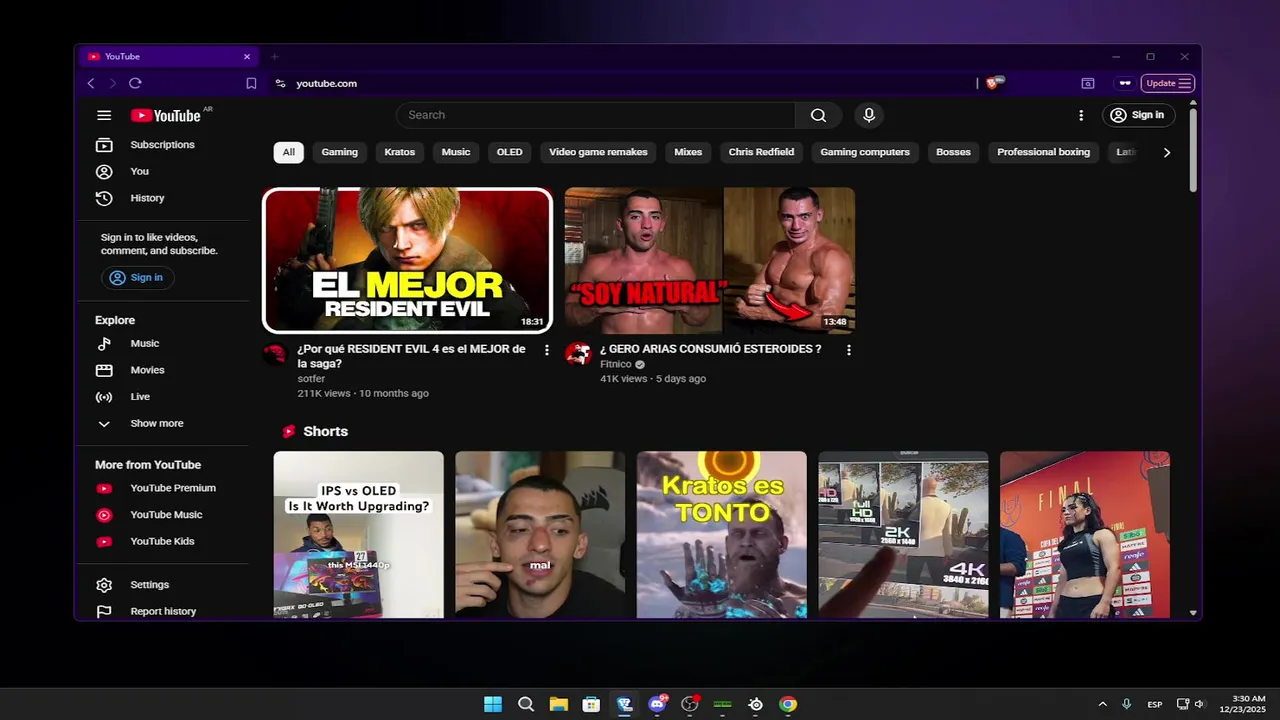Open Brave Update main menu button
Image resolution: width=1280 pixels, height=720 pixels.
(x=1168, y=83)
